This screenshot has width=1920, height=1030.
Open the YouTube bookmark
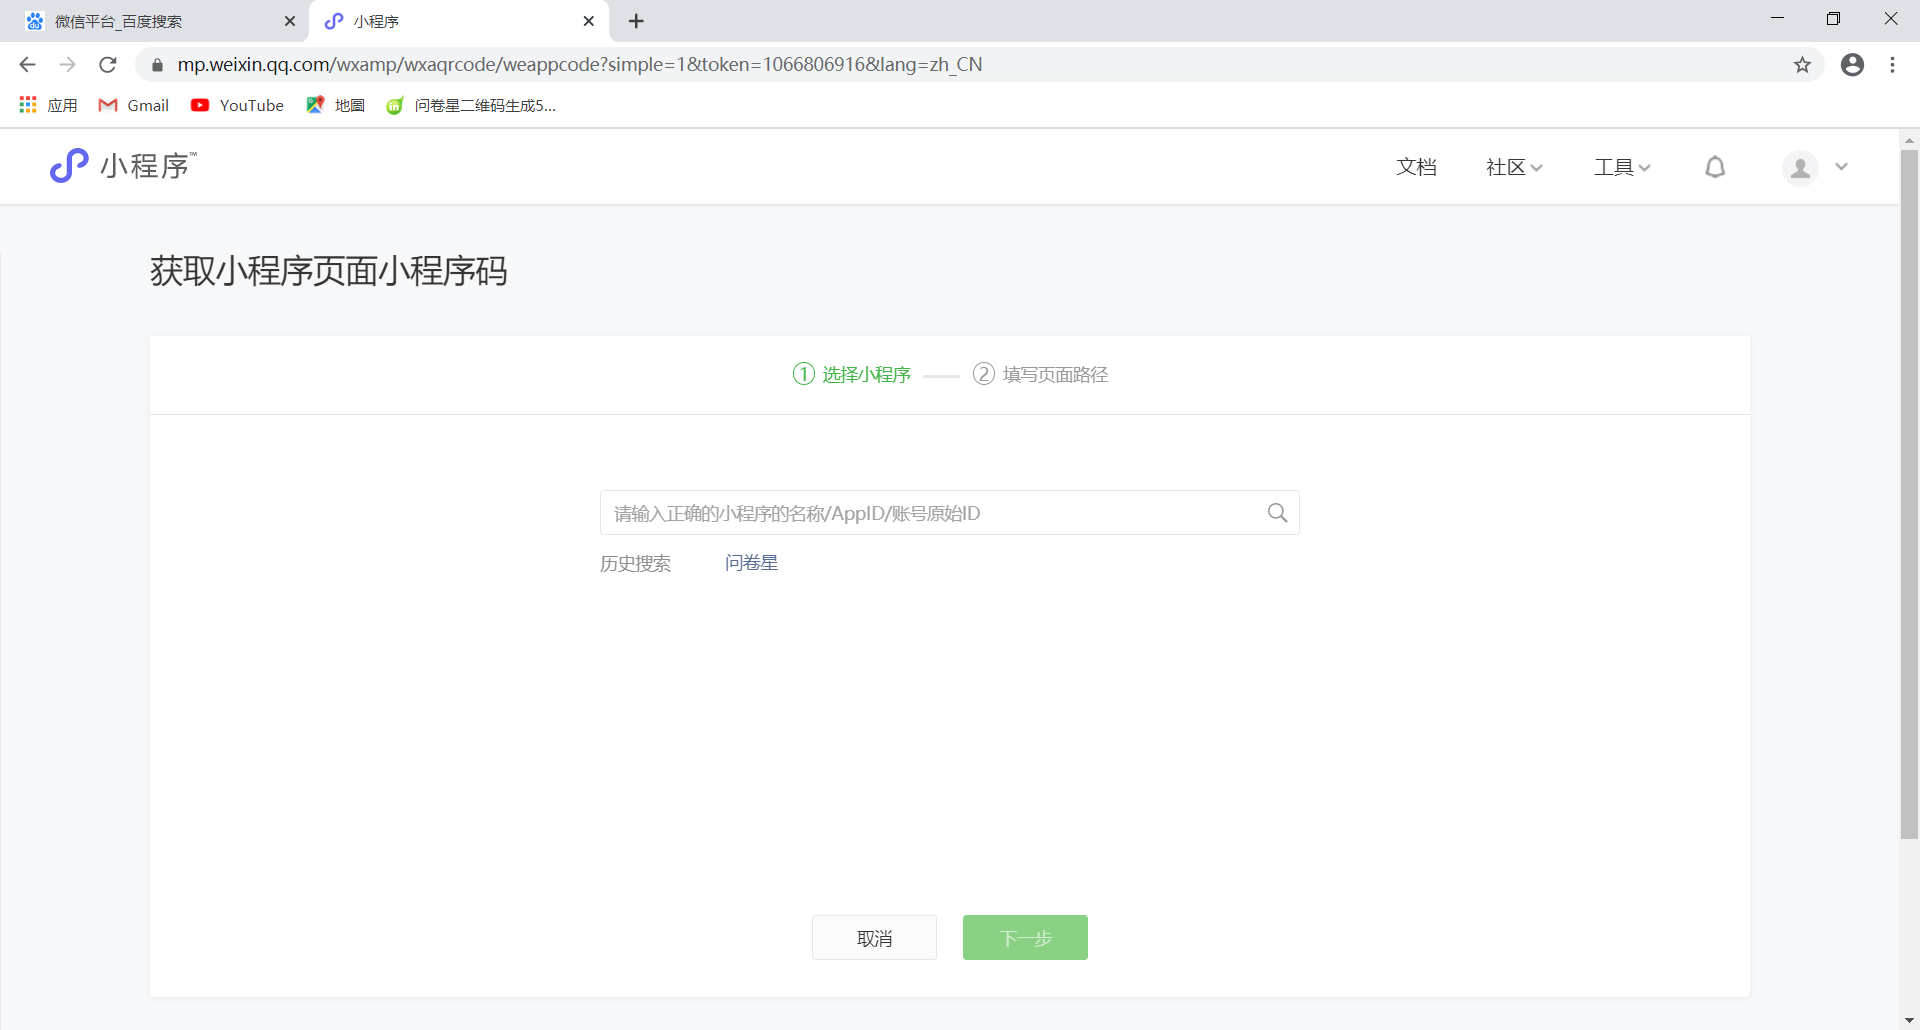pos(238,105)
